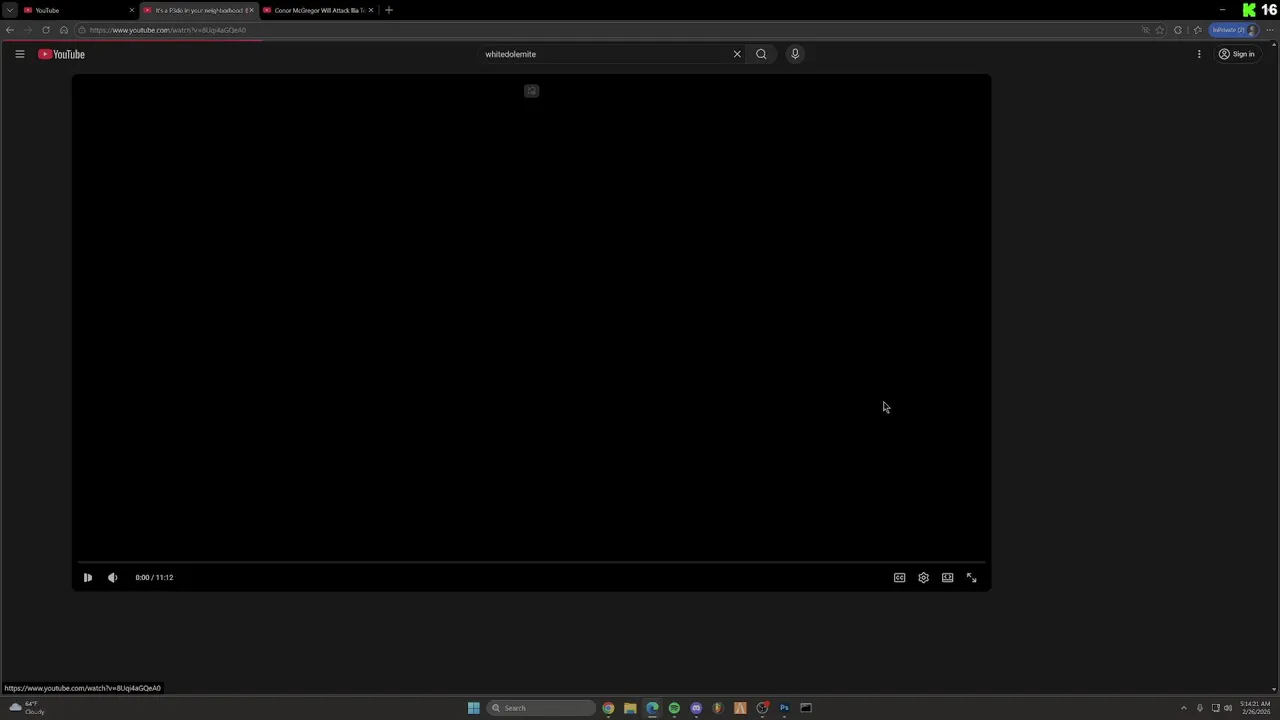Click the taskbar Search box

pos(541,708)
